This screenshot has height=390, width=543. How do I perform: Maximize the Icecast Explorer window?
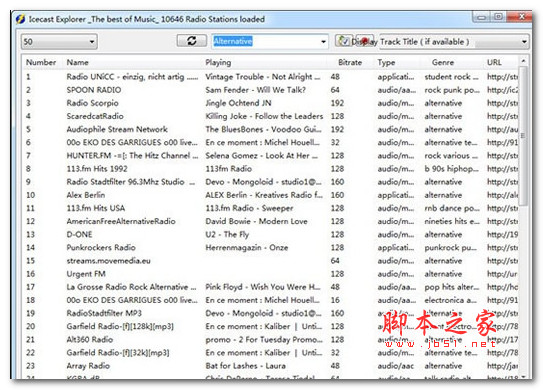coord(498,17)
